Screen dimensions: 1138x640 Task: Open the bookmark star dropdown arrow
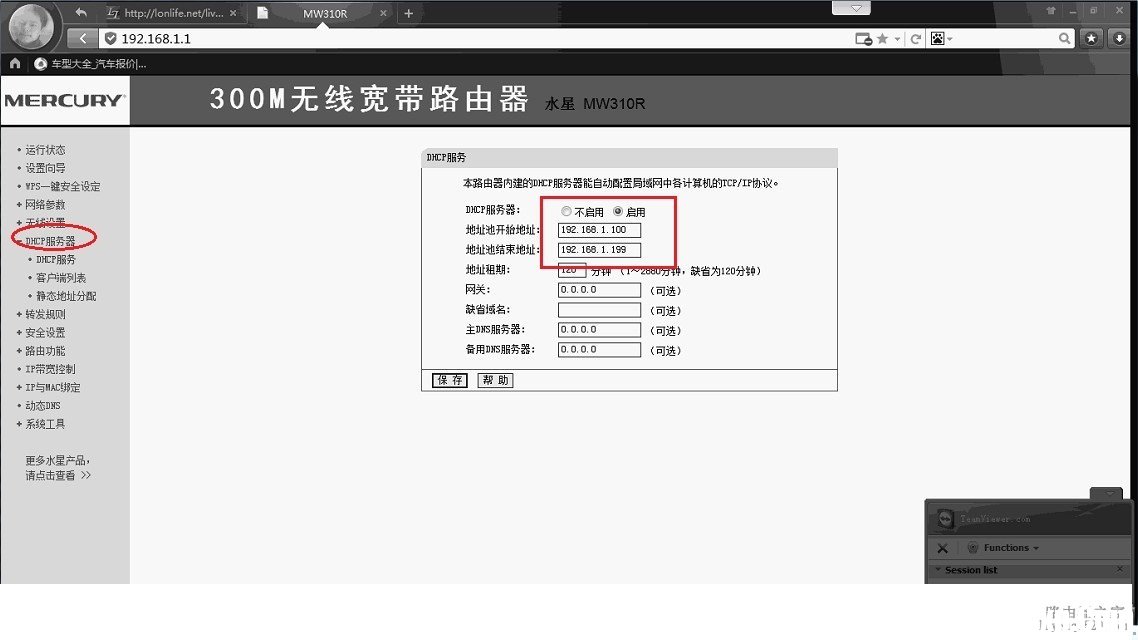pos(897,39)
